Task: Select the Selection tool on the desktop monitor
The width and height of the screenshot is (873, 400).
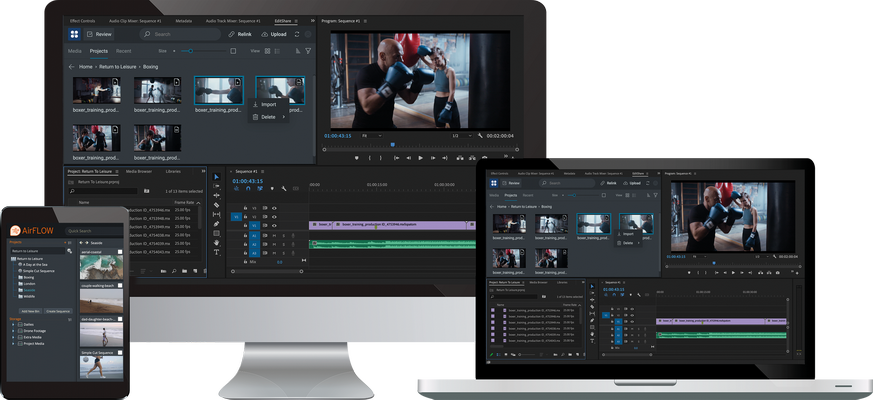Action: click(x=217, y=177)
